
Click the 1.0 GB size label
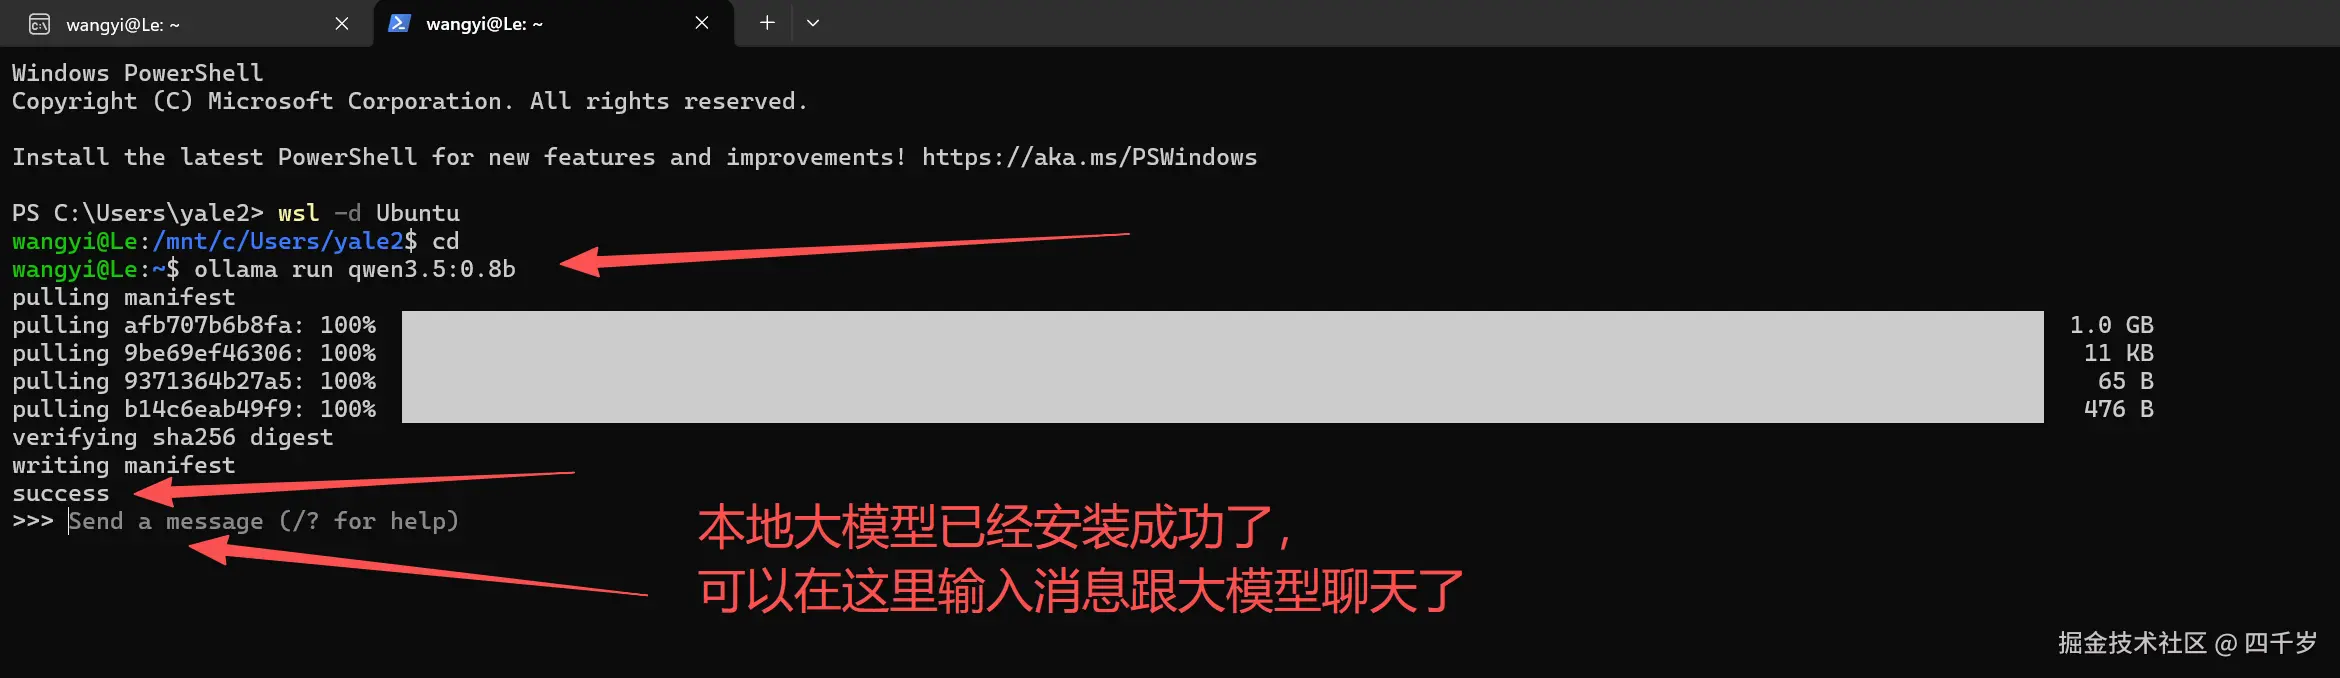click(2111, 325)
